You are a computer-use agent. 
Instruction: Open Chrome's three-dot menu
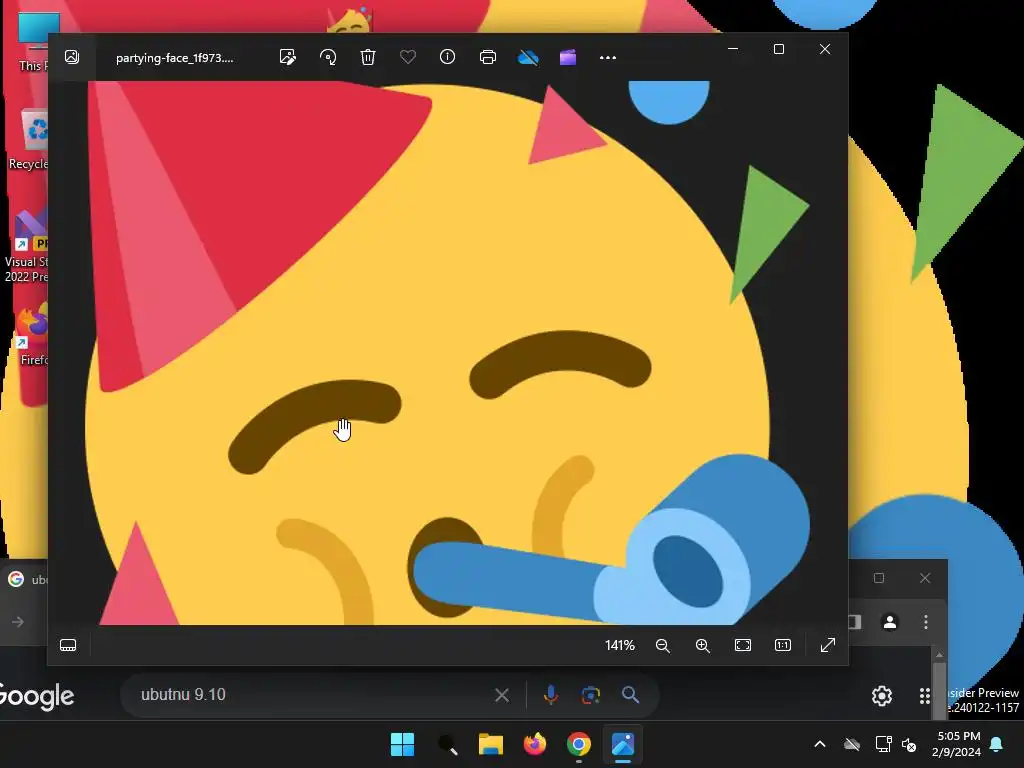tap(925, 622)
